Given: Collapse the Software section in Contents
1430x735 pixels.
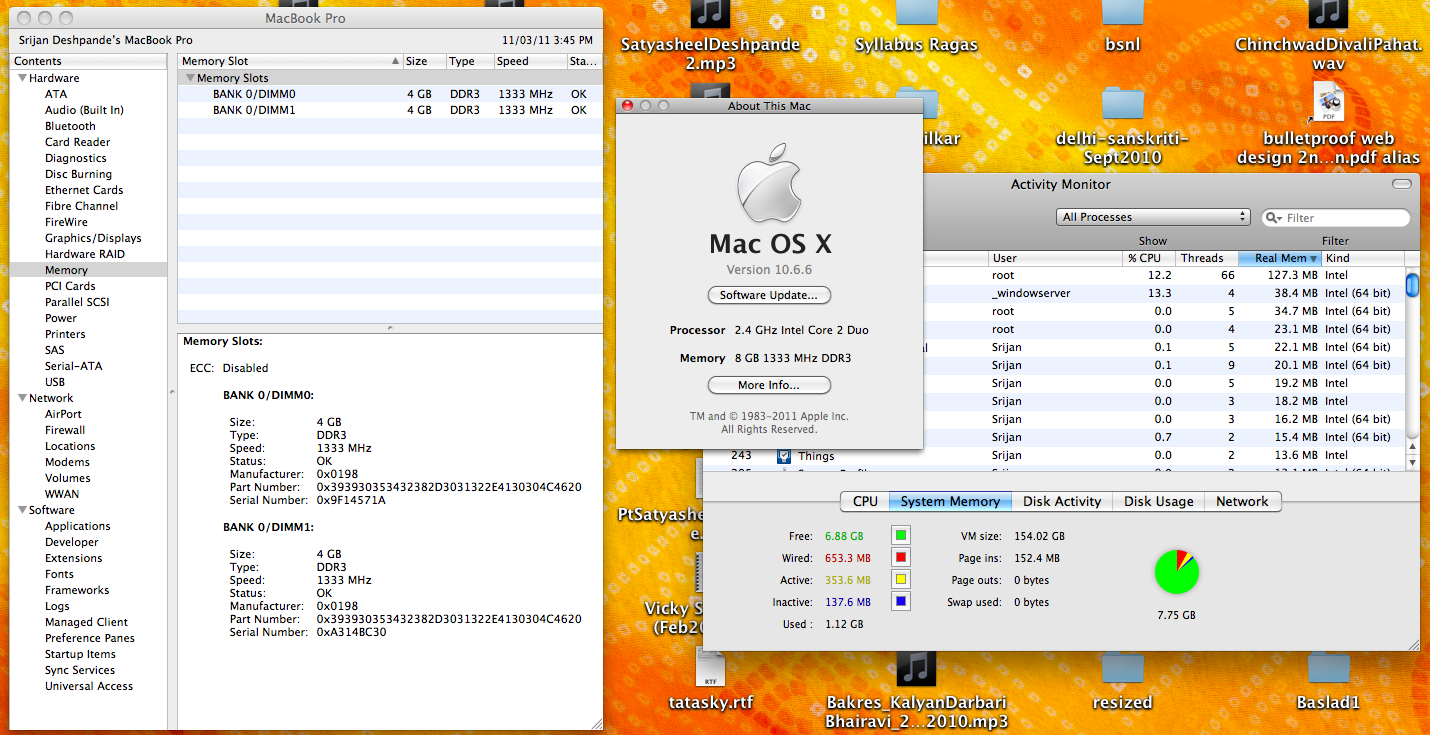Looking at the screenshot, I should tap(21, 510).
